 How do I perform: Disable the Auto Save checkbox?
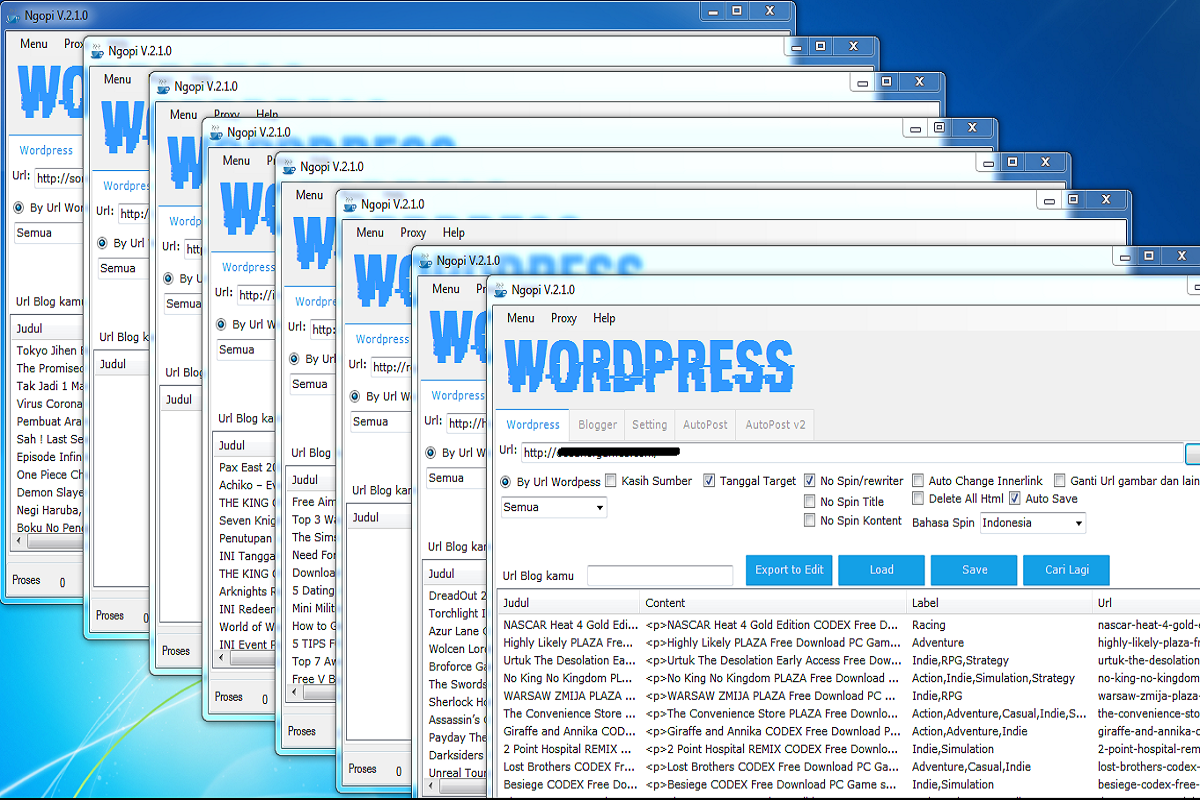click(1015, 498)
